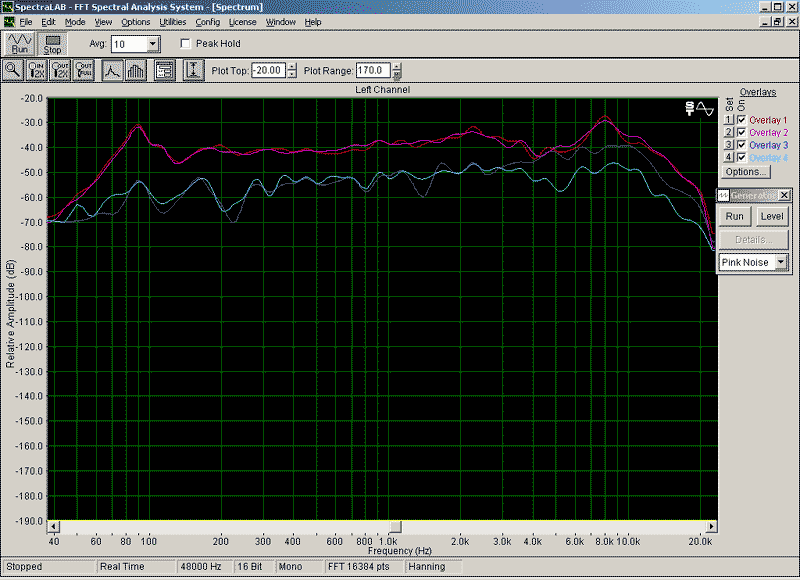Switch to bar graph display icon

(137, 70)
